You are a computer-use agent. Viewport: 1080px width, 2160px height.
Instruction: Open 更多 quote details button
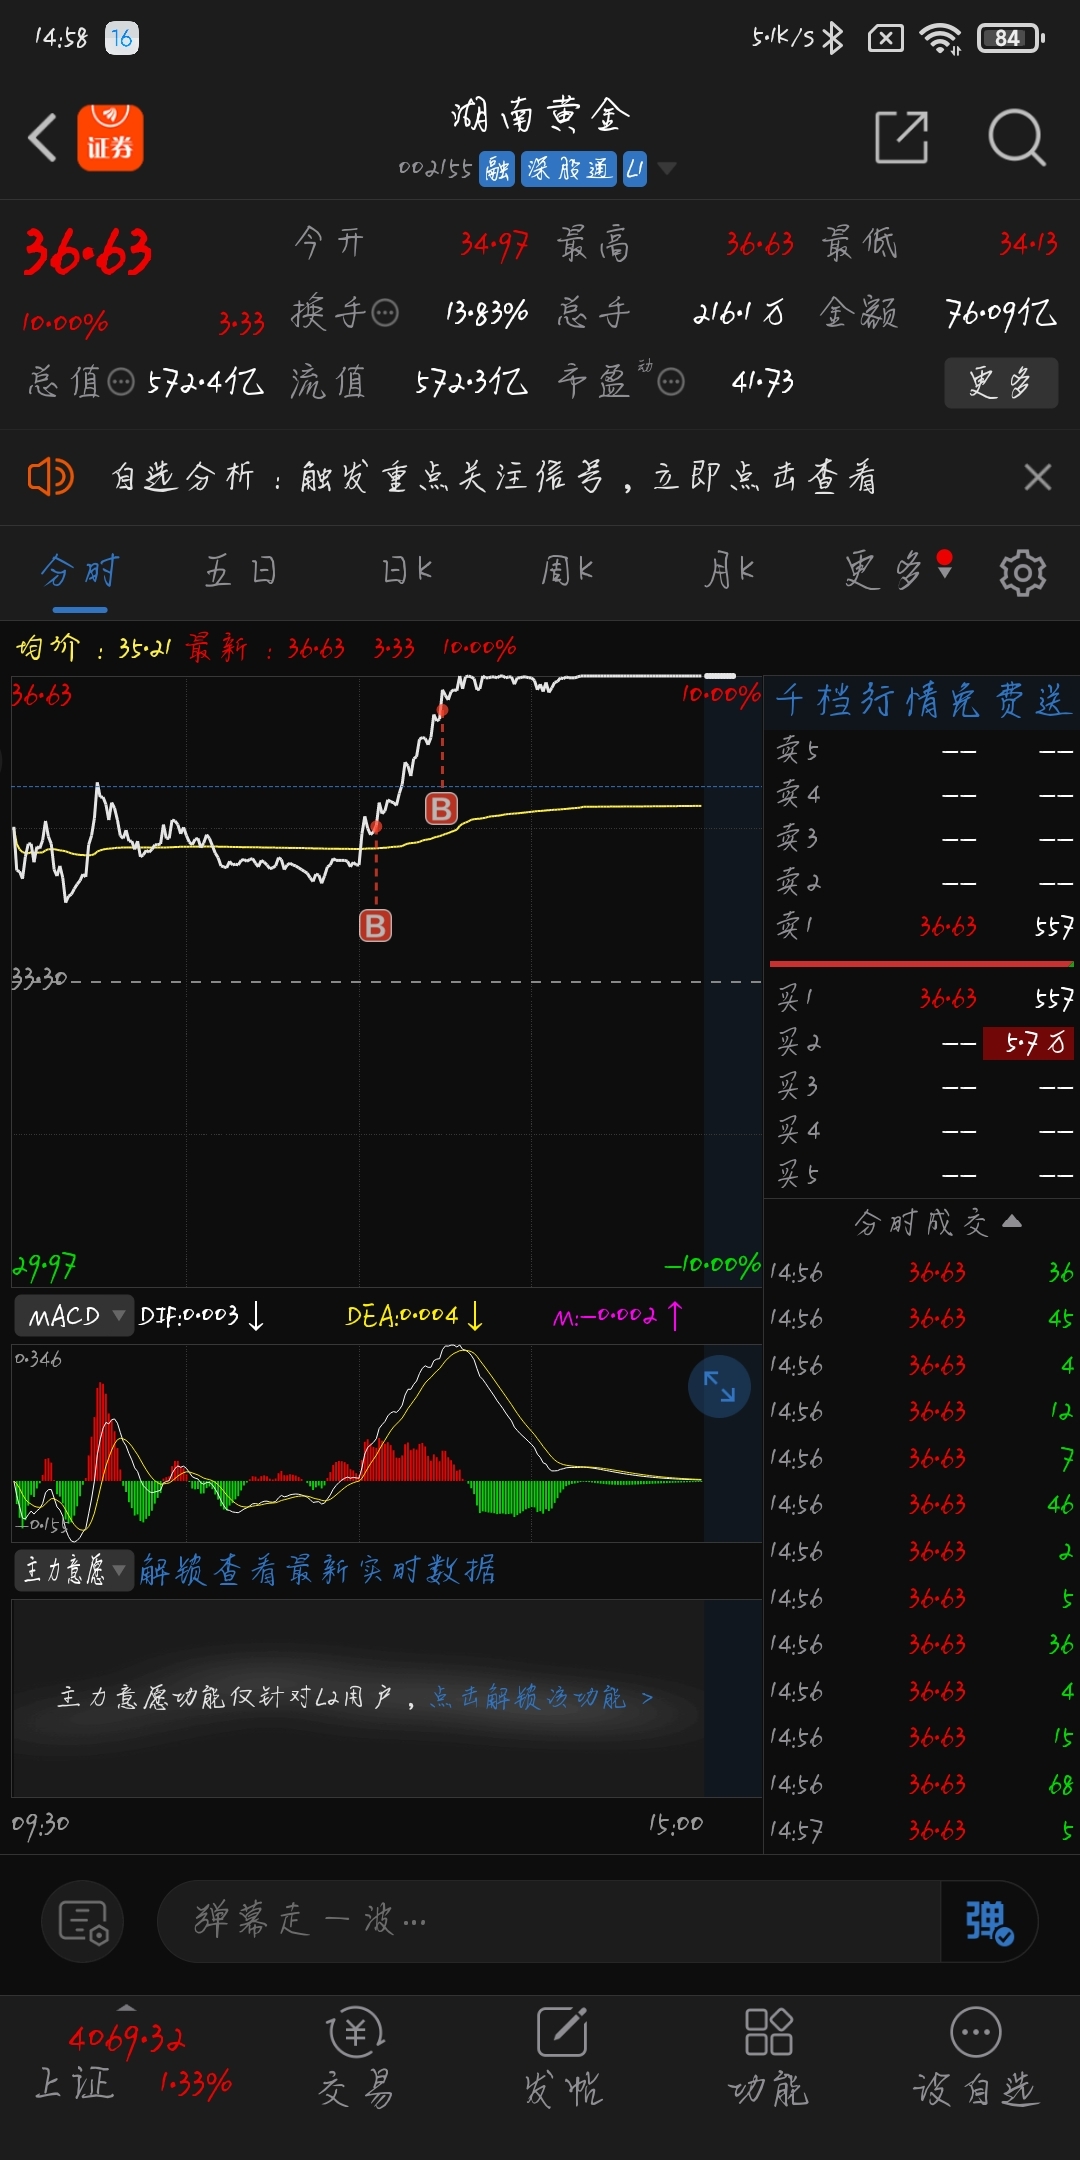(x=1001, y=382)
